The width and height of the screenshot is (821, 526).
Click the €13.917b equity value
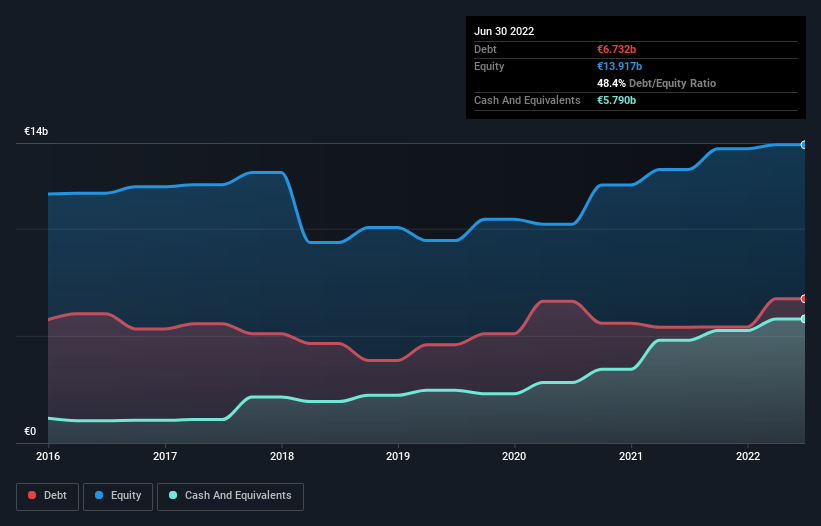point(619,66)
